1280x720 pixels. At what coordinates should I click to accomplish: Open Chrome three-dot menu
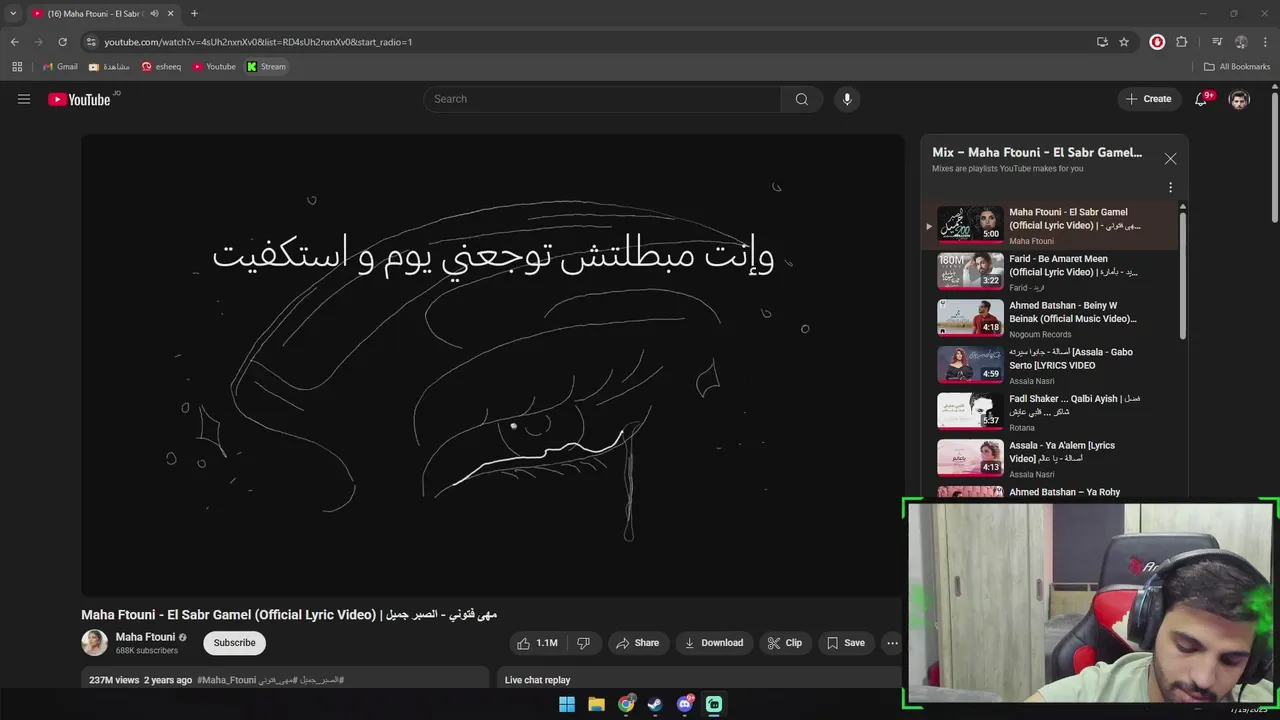click(1266, 42)
